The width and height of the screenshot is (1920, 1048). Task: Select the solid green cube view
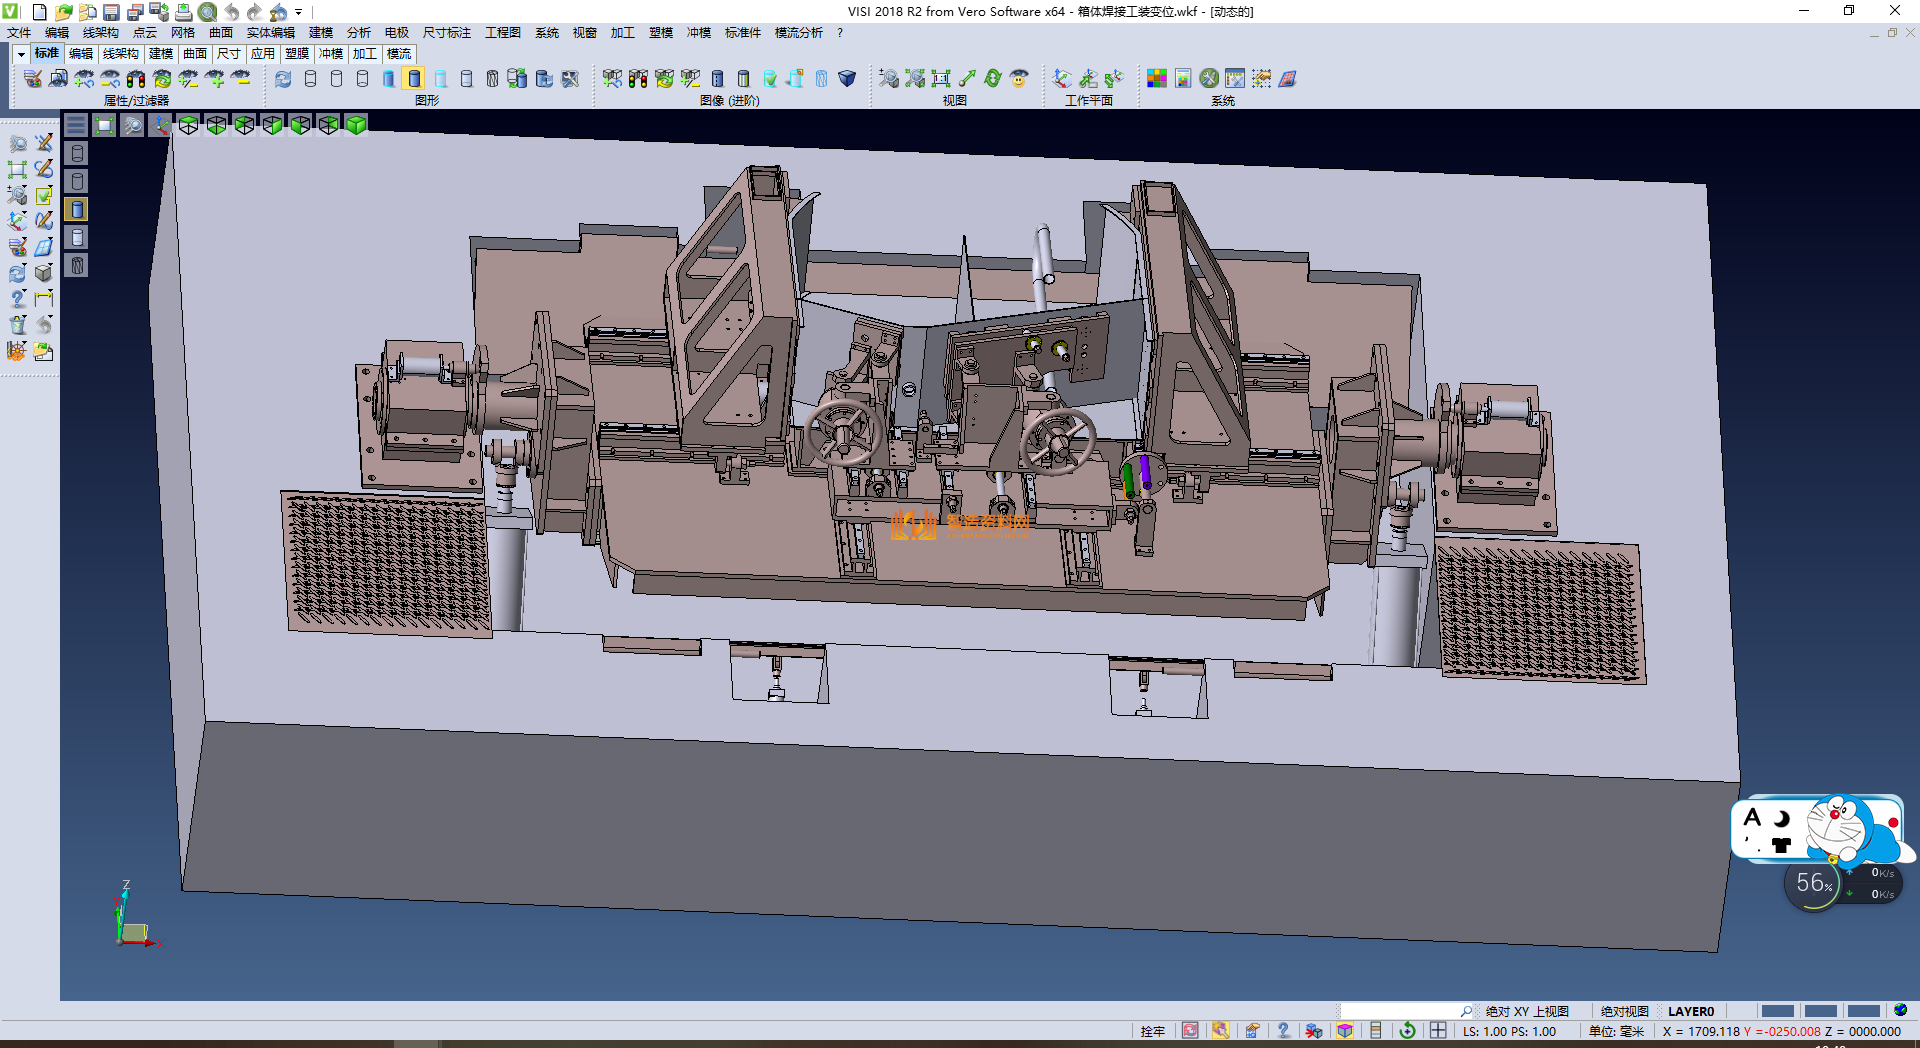pyautogui.click(x=356, y=125)
